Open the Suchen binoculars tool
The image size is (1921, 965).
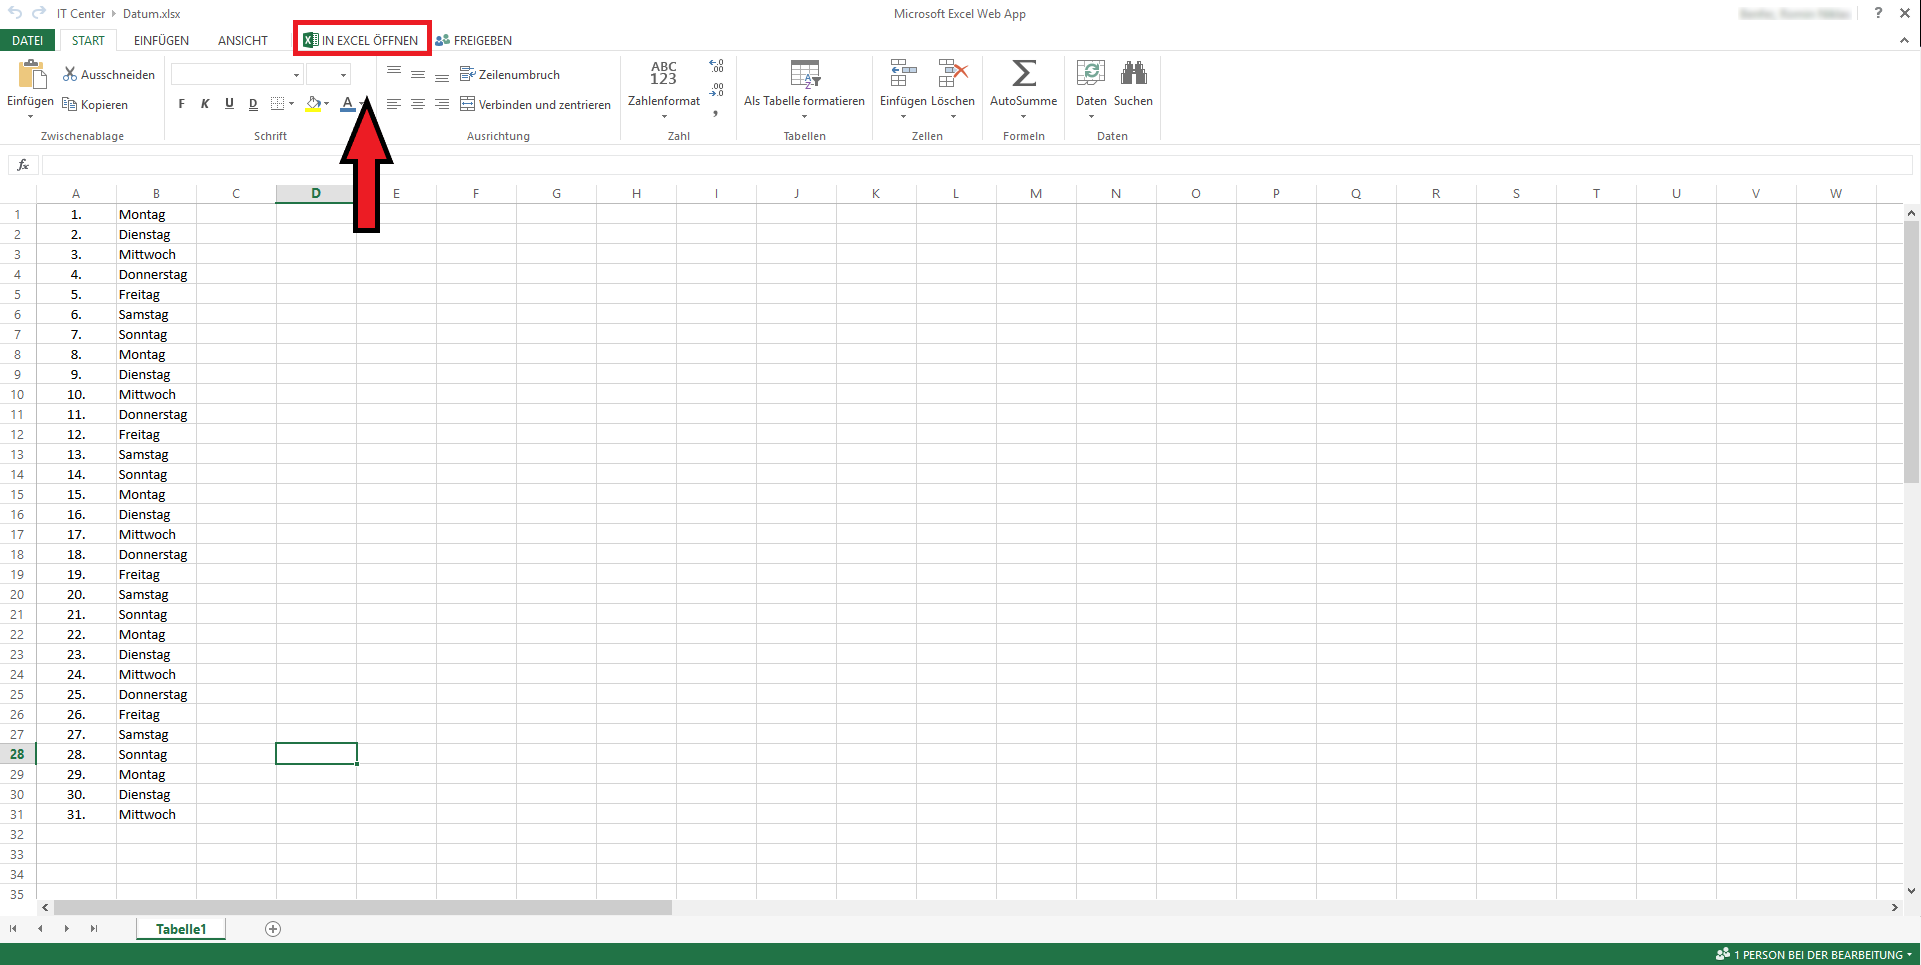tap(1133, 72)
